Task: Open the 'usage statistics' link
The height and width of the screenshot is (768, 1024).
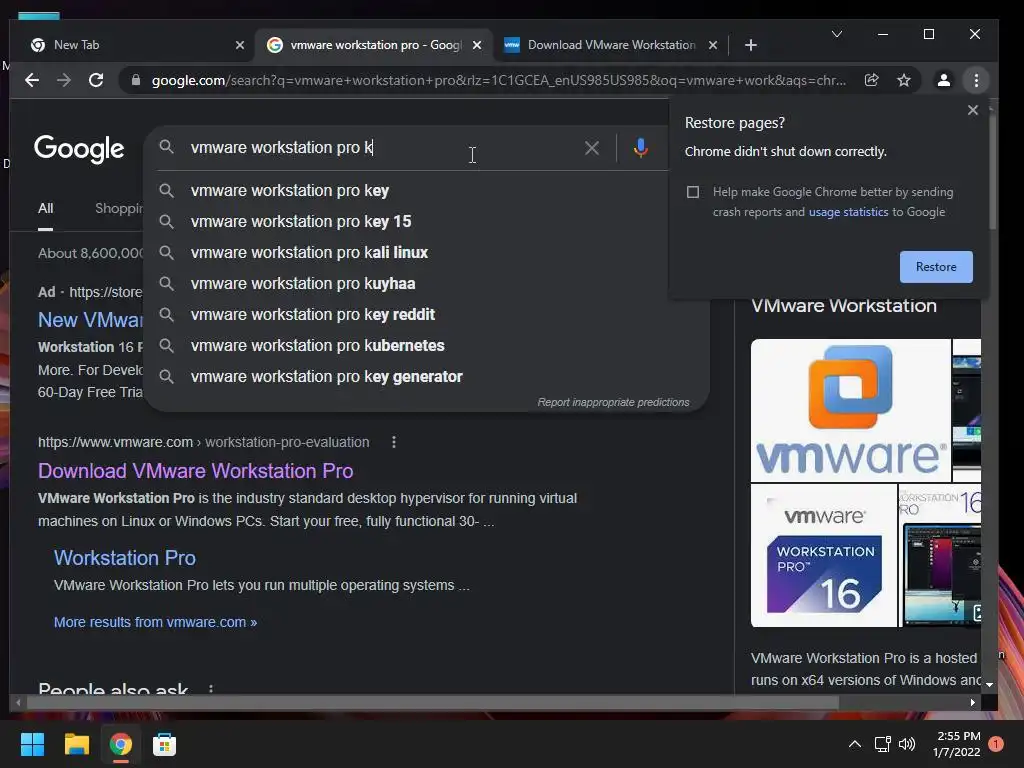Action: coord(848,212)
